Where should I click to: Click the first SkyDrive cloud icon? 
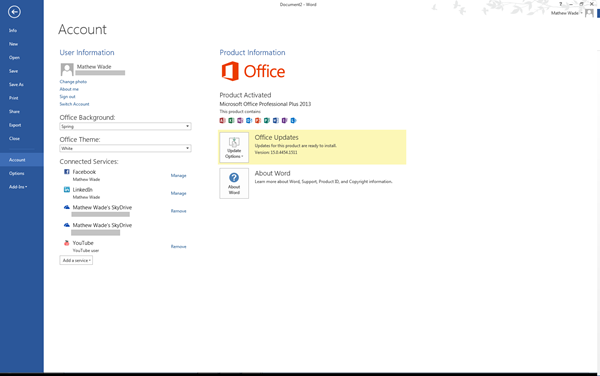67,207
